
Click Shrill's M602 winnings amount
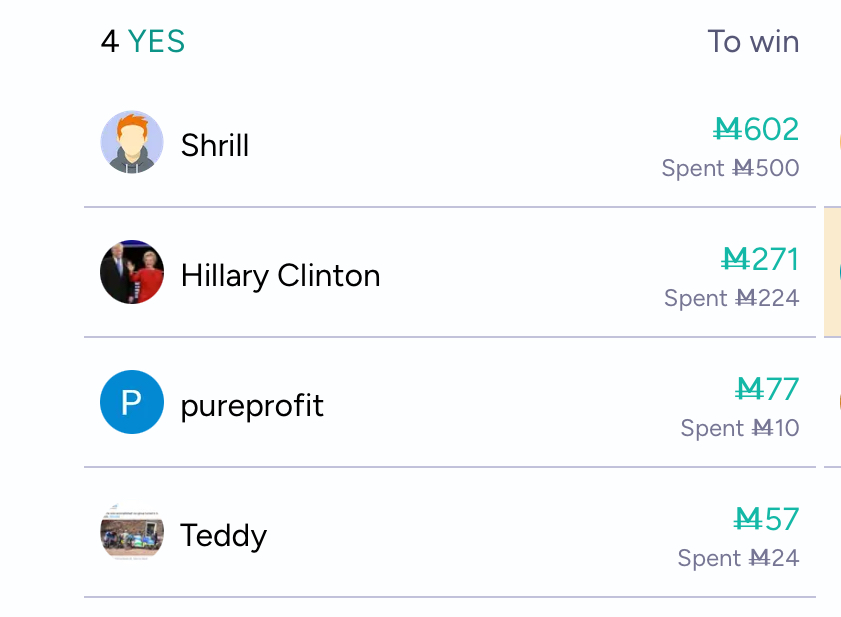756,129
